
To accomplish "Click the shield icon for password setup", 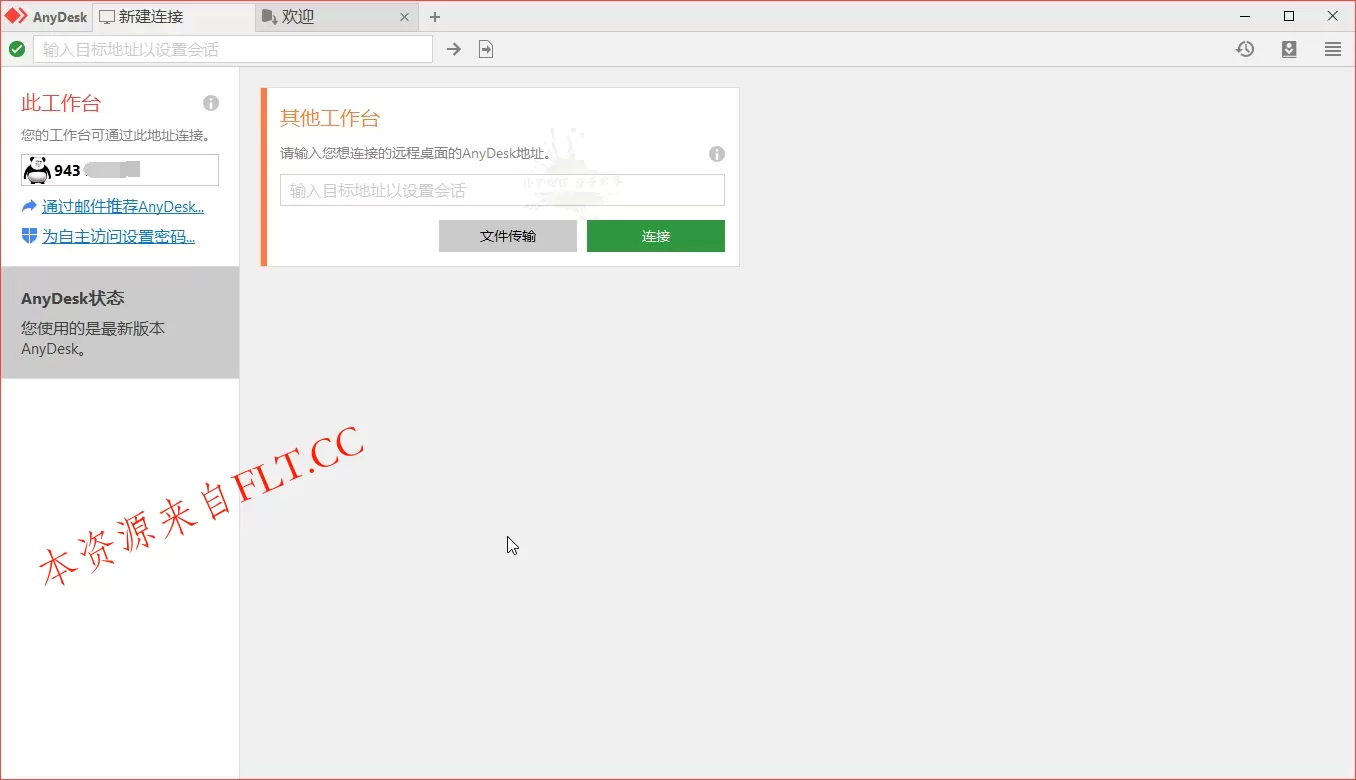I will 29,236.
